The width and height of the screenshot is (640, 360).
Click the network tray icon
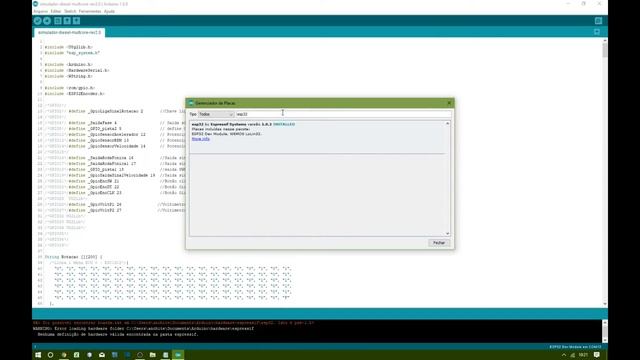pyautogui.click(x=572, y=355)
